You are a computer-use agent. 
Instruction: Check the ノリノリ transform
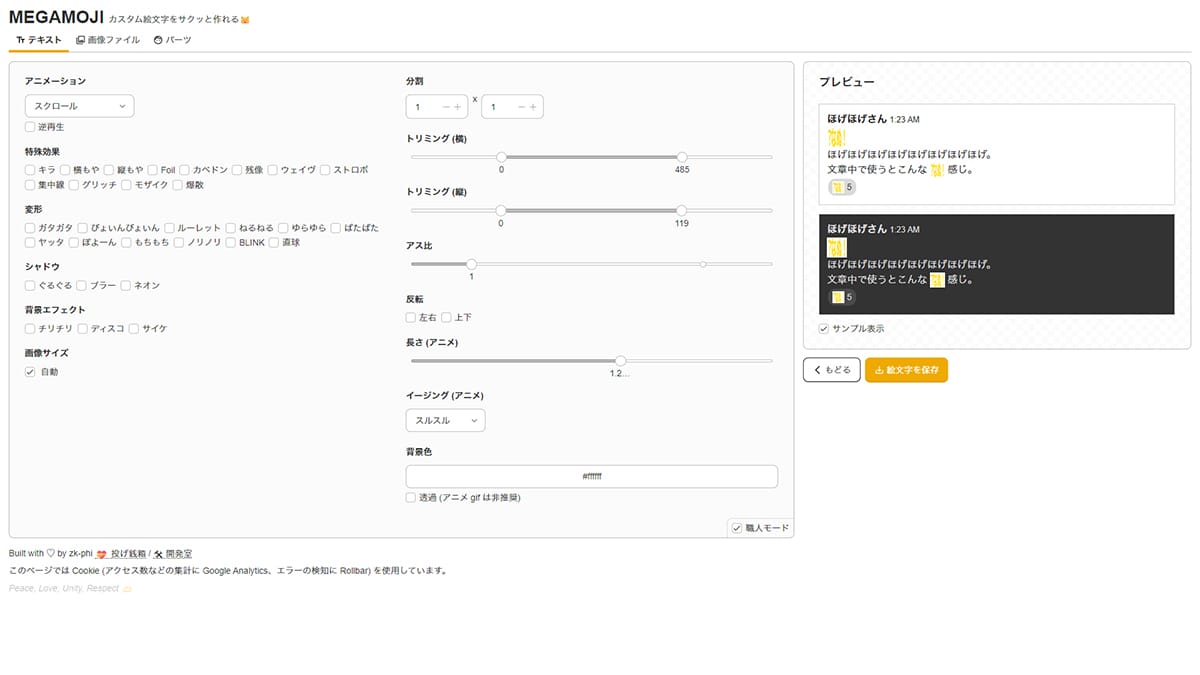[x=179, y=242]
